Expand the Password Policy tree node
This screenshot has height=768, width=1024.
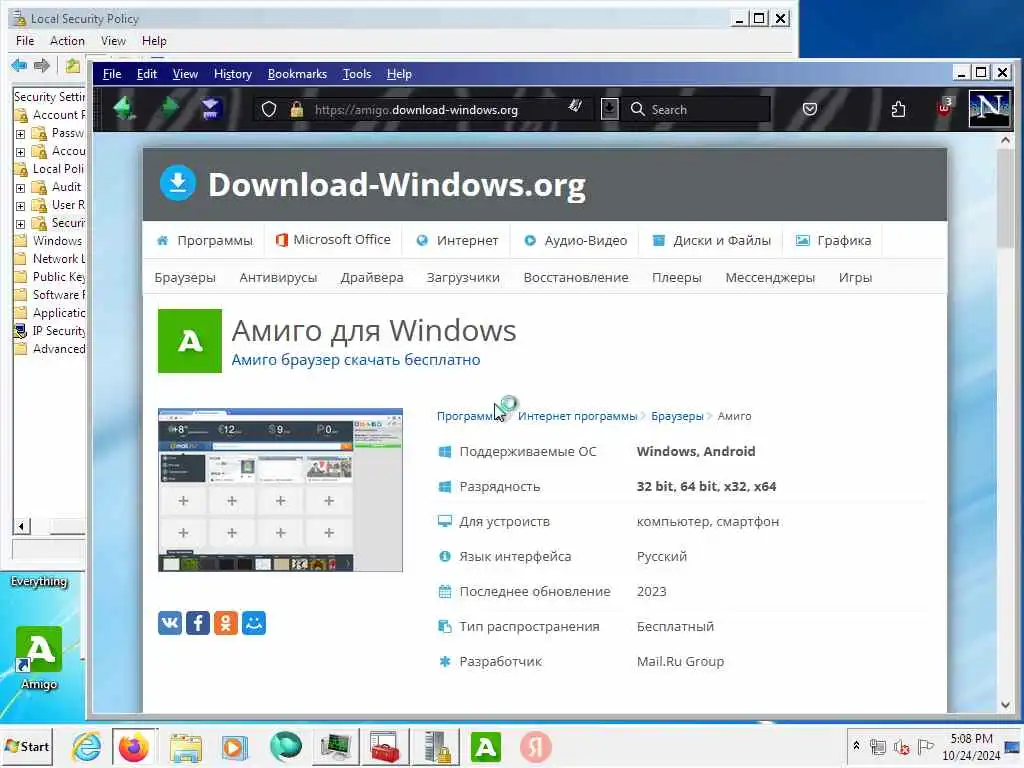(20, 134)
